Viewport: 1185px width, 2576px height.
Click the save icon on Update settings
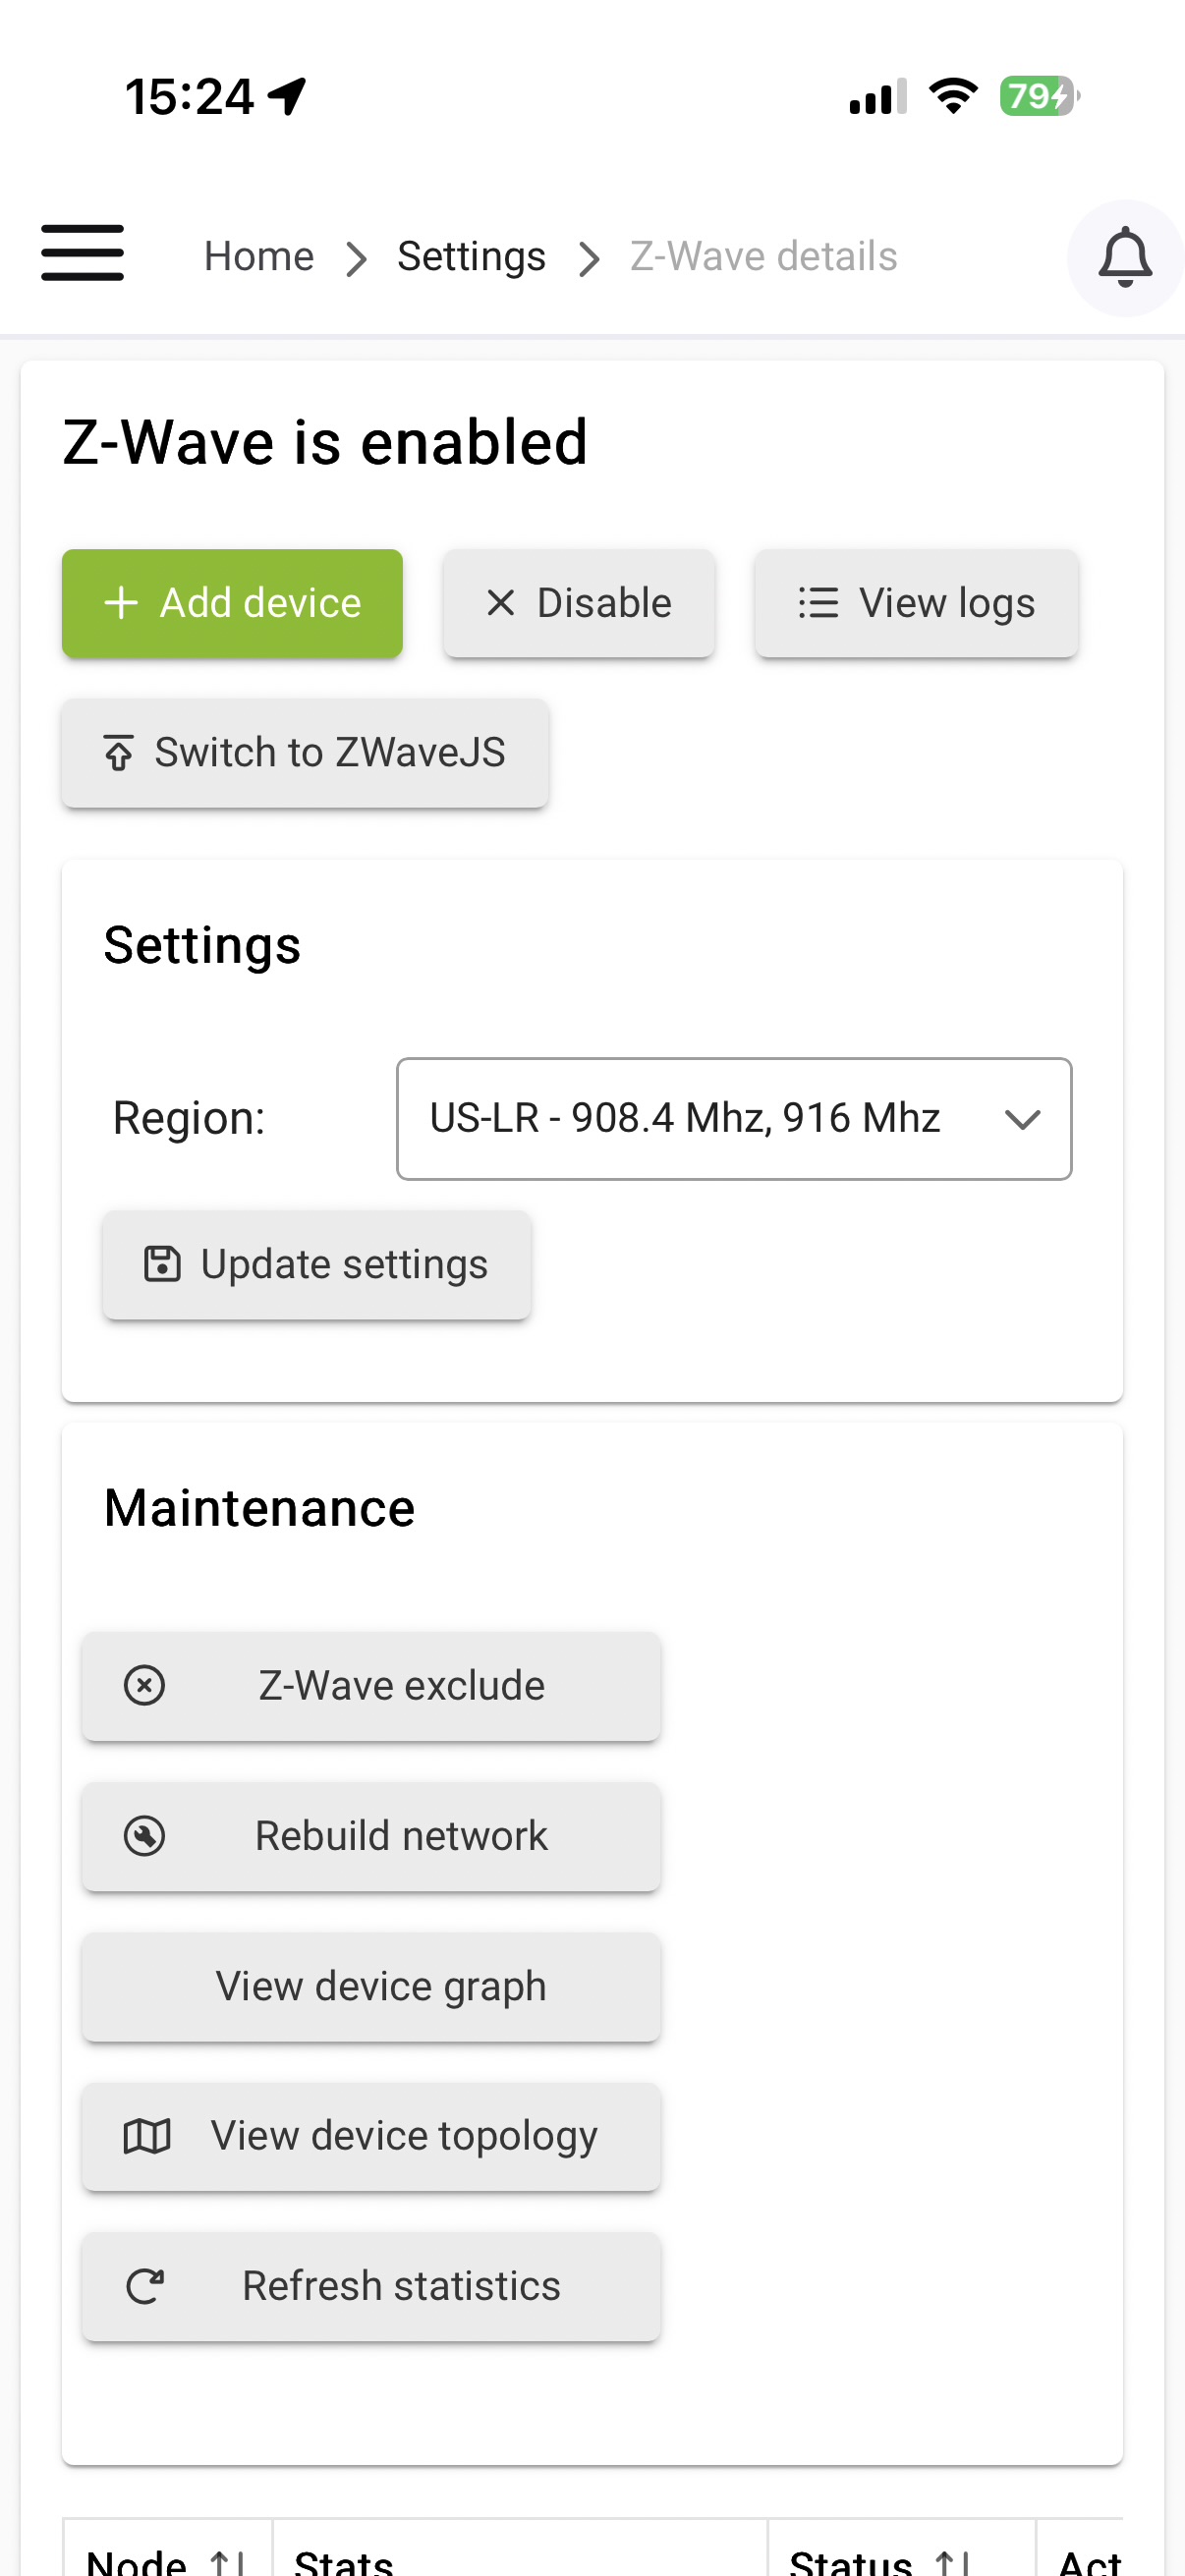[x=162, y=1264]
